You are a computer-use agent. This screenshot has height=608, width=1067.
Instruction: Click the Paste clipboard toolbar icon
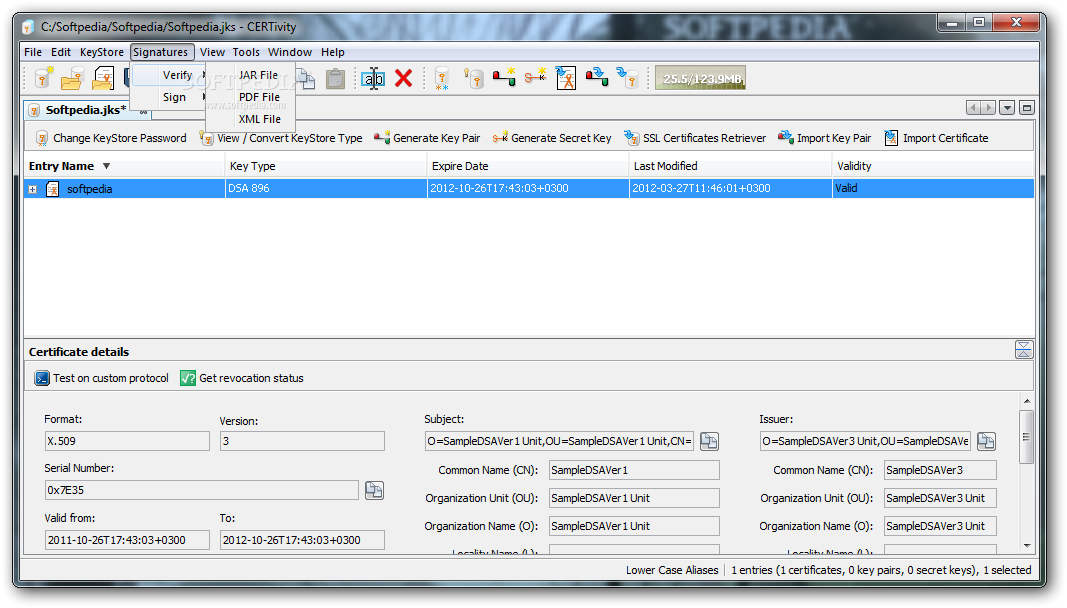tap(335, 78)
